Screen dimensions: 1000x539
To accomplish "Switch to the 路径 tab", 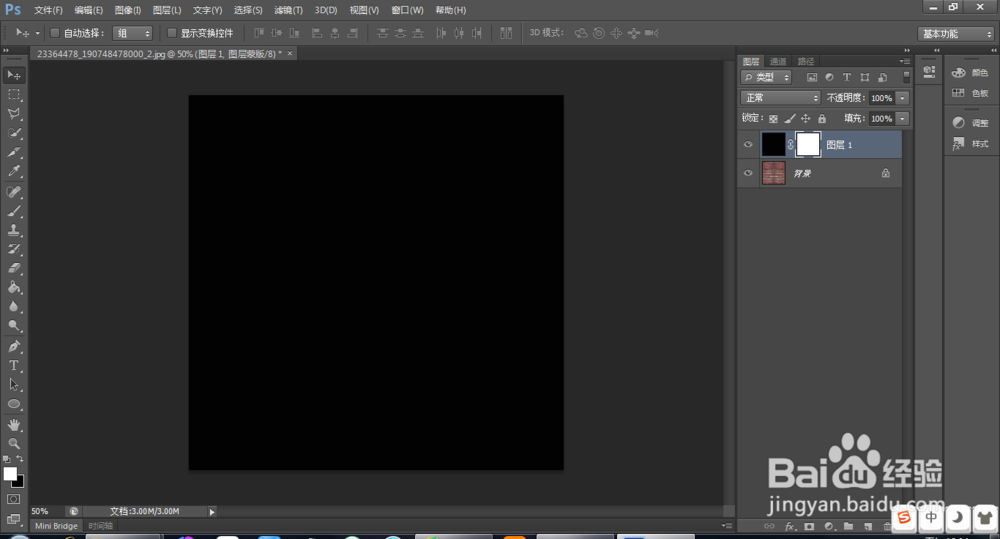I will (x=806, y=61).
